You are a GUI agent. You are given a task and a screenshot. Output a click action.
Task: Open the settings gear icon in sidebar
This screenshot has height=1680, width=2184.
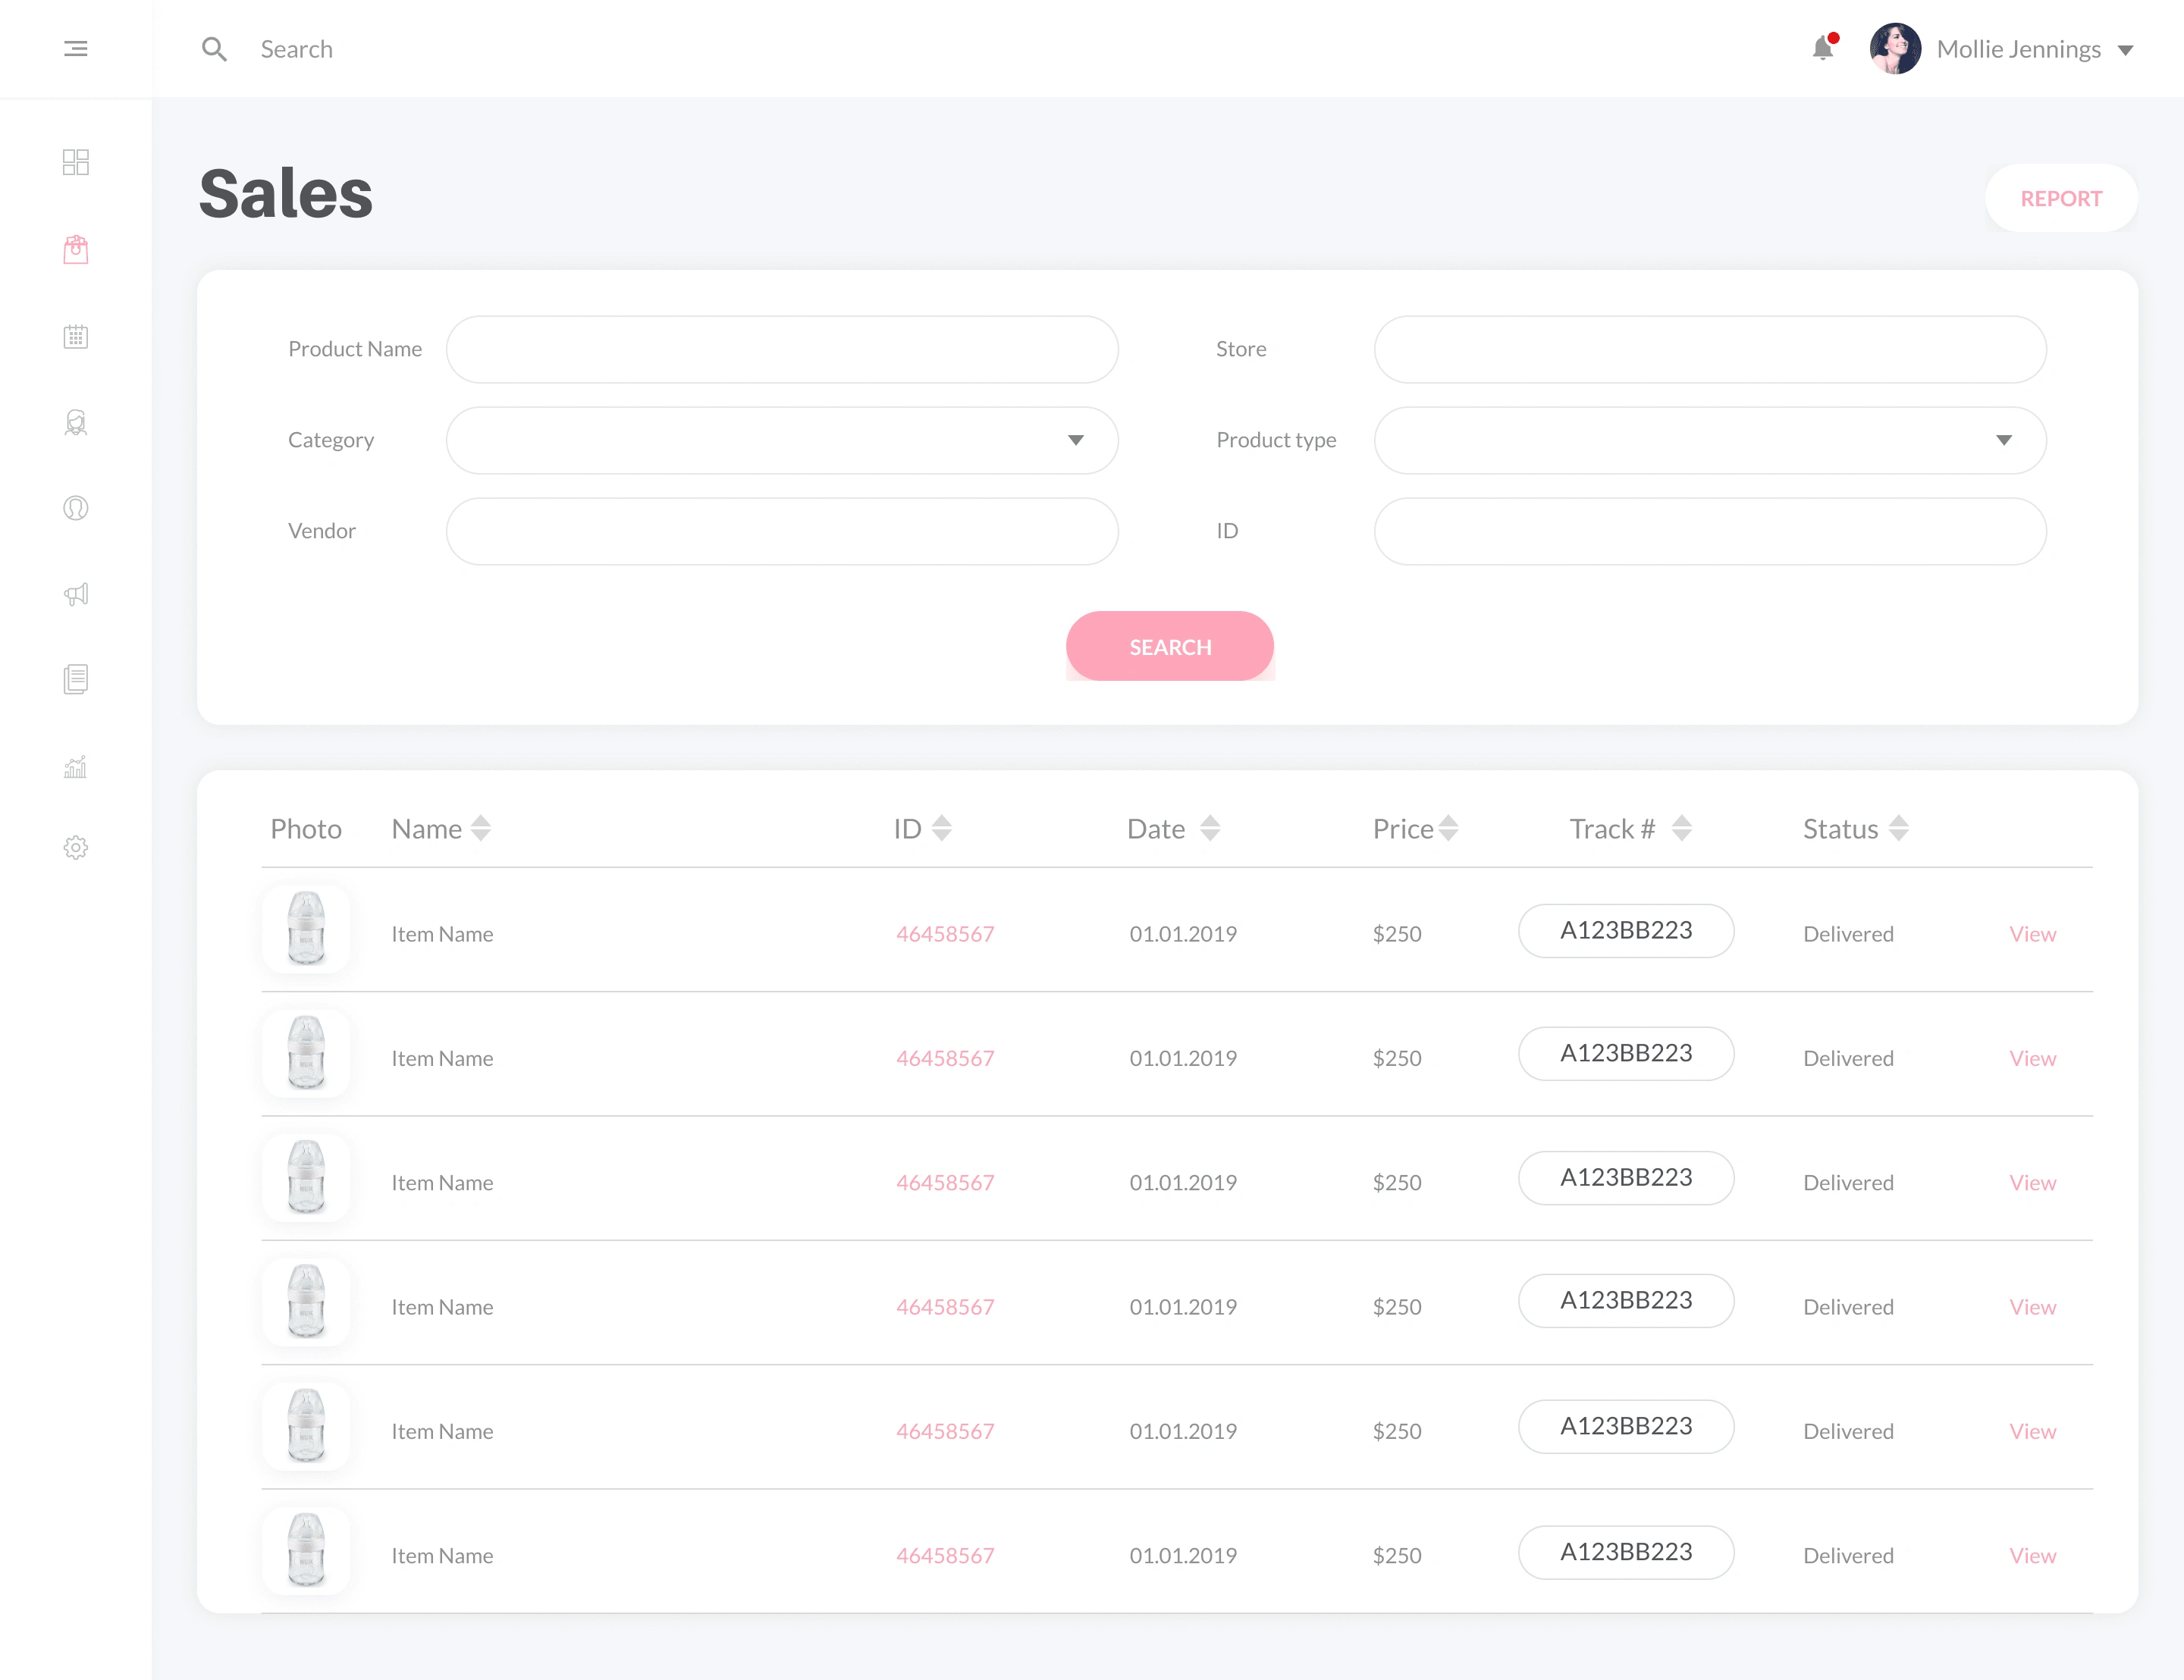pyautogui.click(x=75, y=848)
